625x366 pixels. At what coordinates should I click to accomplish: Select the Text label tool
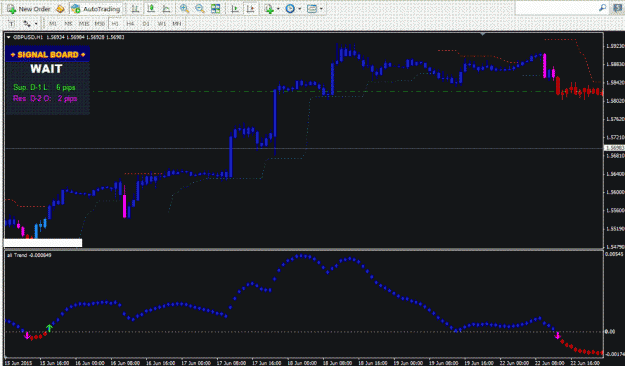(12, 24)
